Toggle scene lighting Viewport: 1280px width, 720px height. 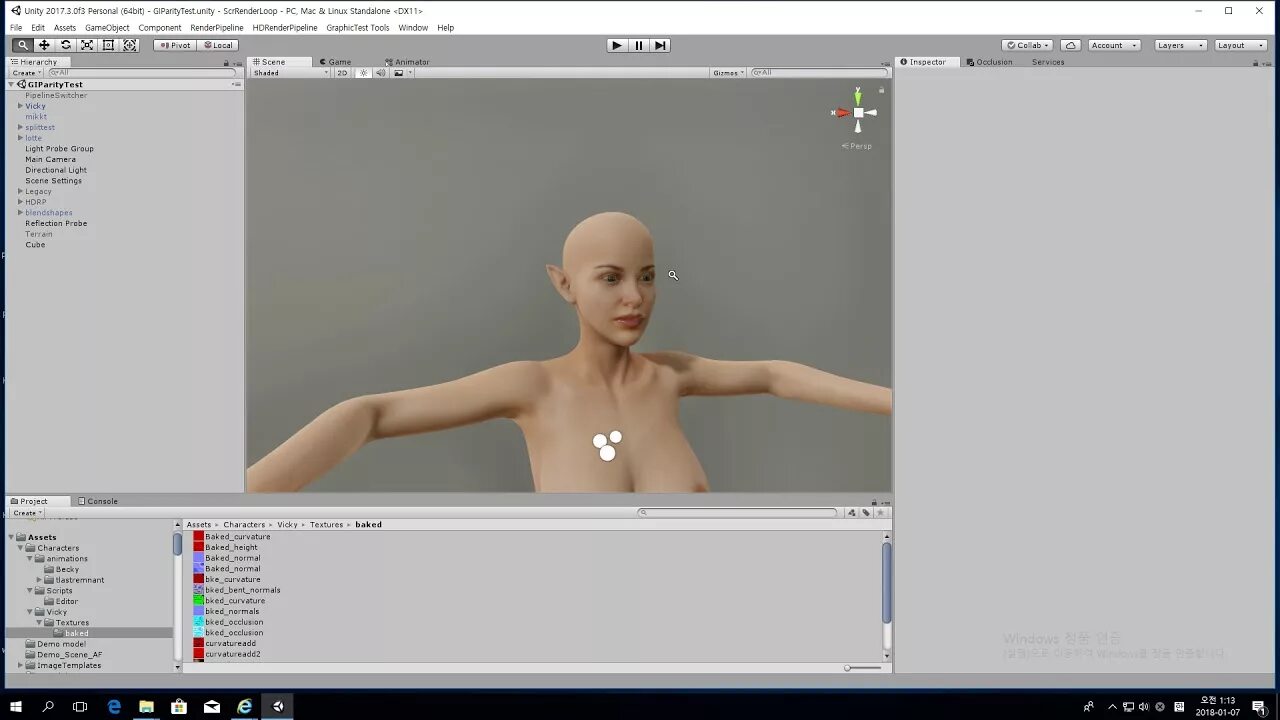364,73
